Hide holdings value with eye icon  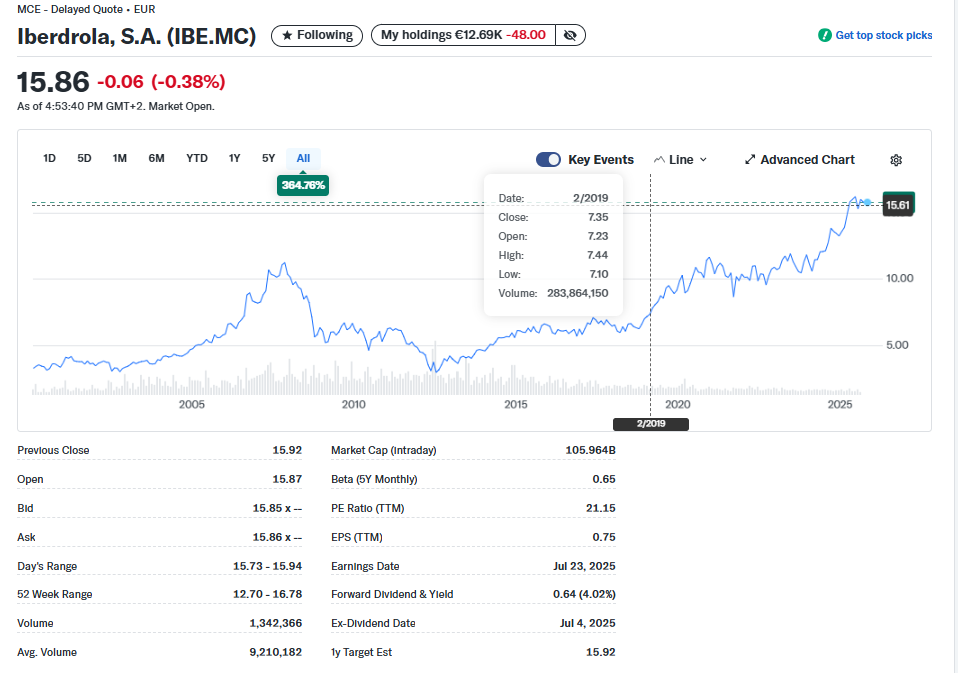tap(570, 35)
